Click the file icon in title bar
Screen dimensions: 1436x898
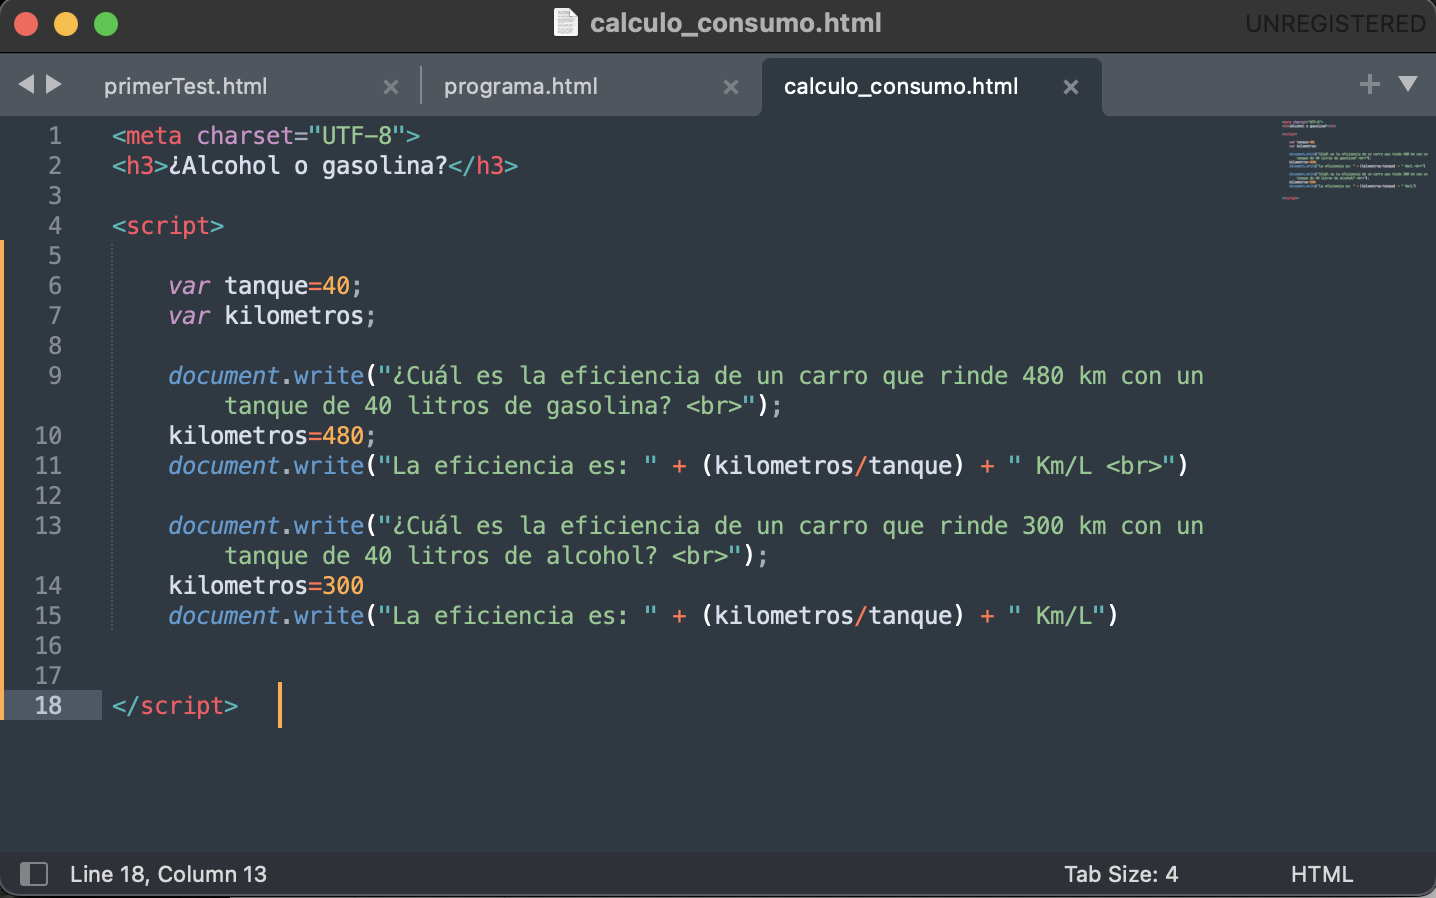(x=566, y=22)
